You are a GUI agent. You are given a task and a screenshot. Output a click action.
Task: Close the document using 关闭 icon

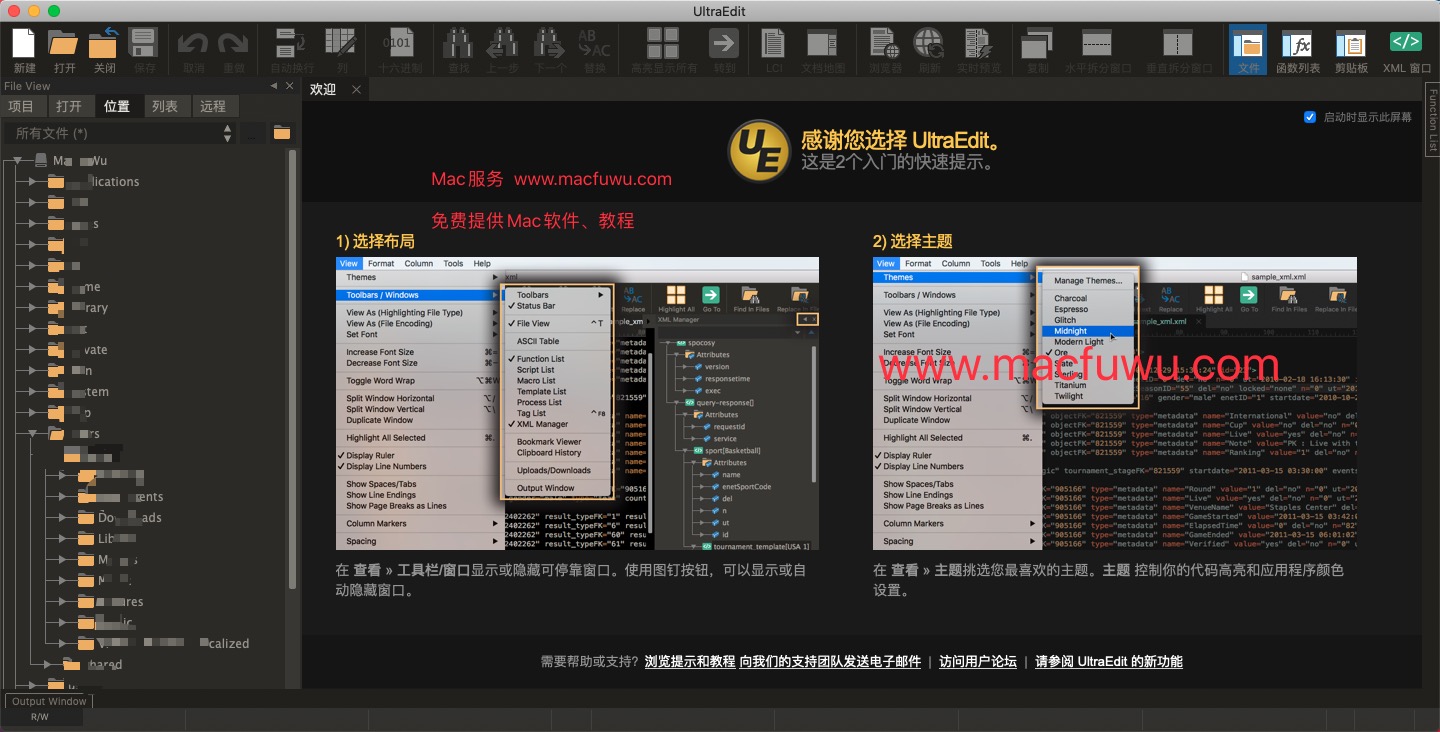pos(104,50)
